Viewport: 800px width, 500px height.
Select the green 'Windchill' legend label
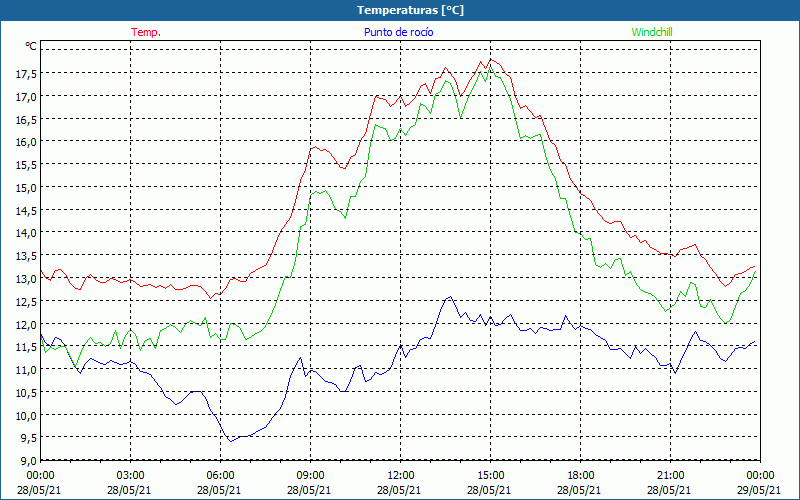tap(652, 32)
